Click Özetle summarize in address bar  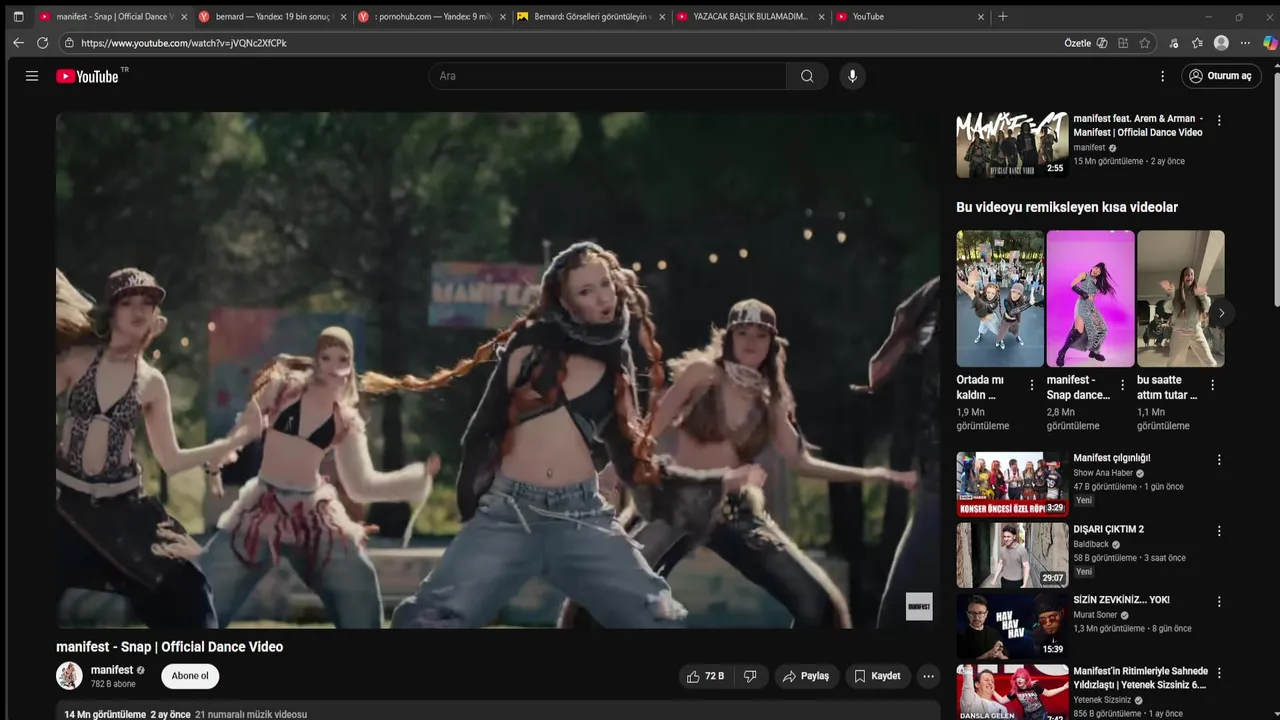click(x=1078, y=43)
